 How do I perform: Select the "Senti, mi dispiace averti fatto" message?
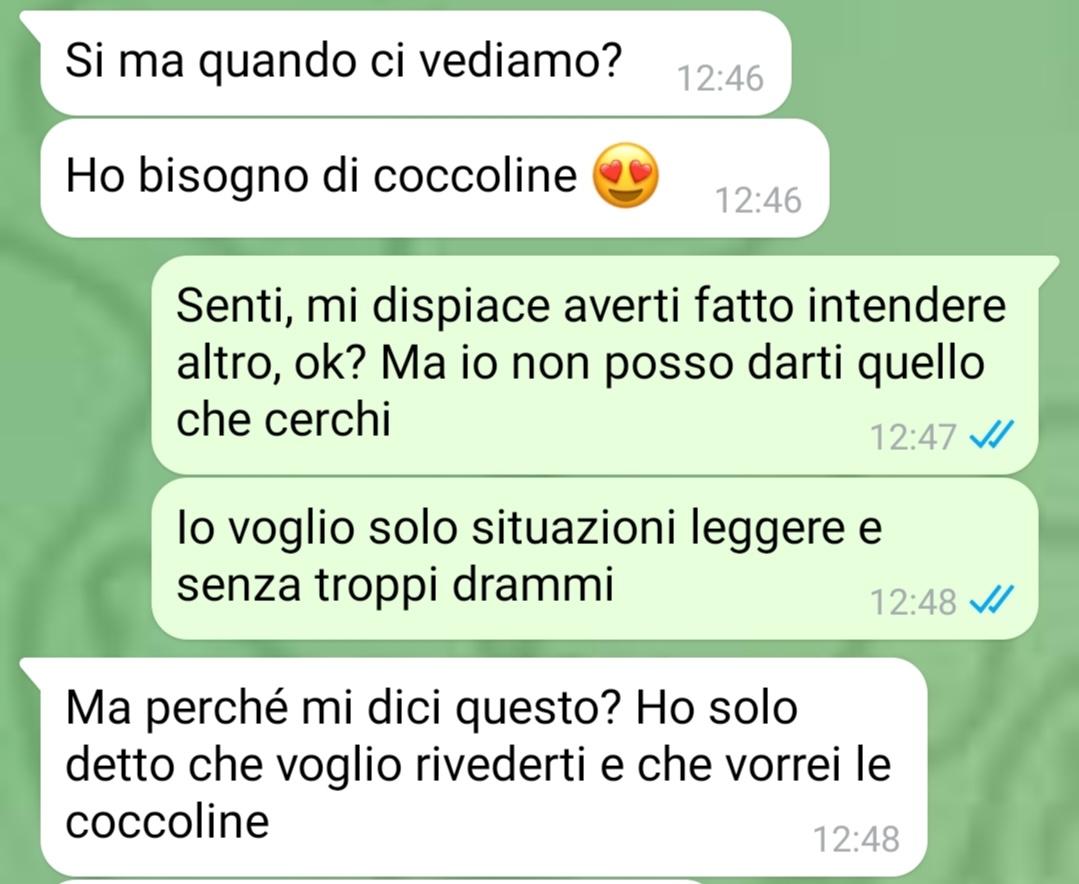pyautogui.click(x=595, y=365)
